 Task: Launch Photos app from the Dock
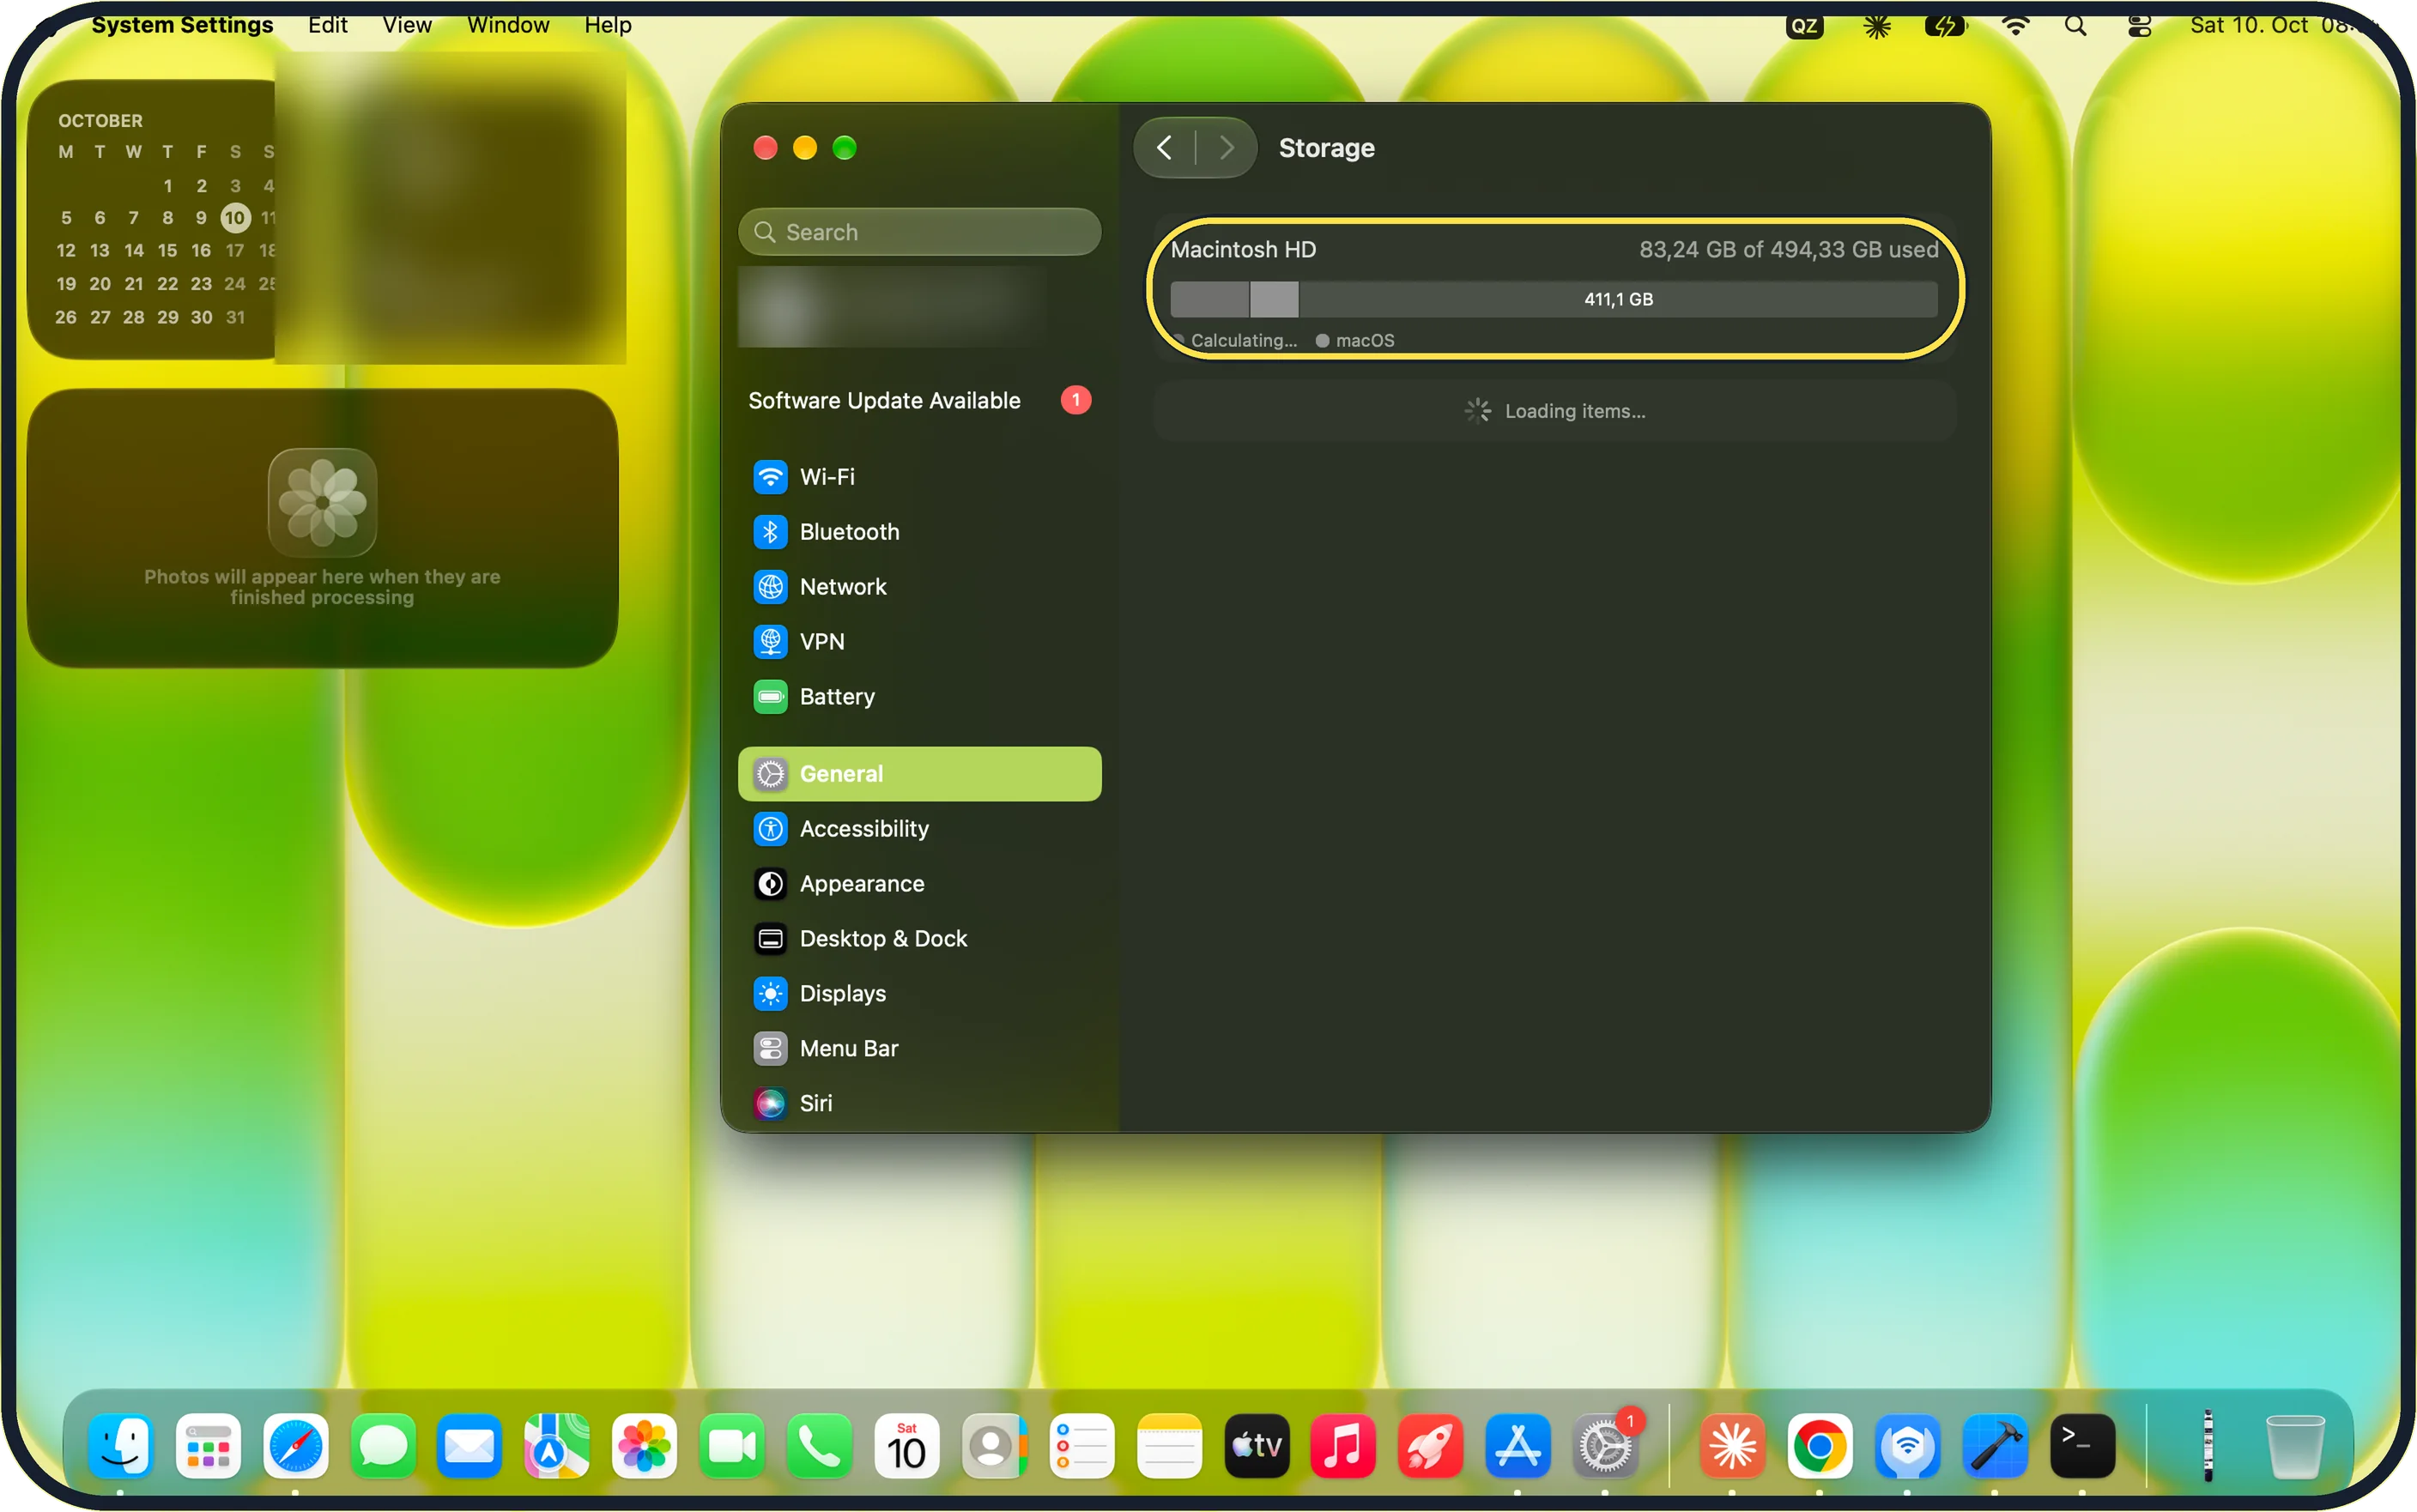pos(645,1446)
